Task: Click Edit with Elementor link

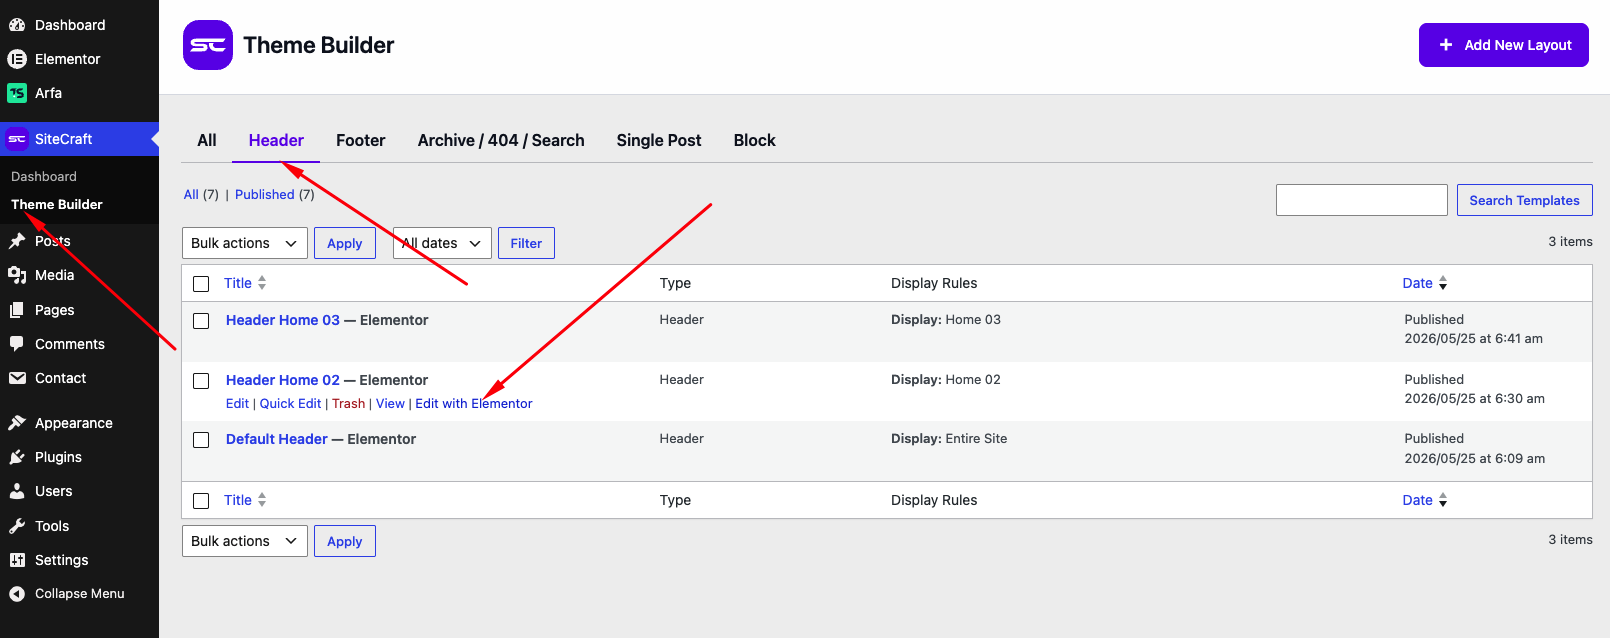Action: [474, 404]
